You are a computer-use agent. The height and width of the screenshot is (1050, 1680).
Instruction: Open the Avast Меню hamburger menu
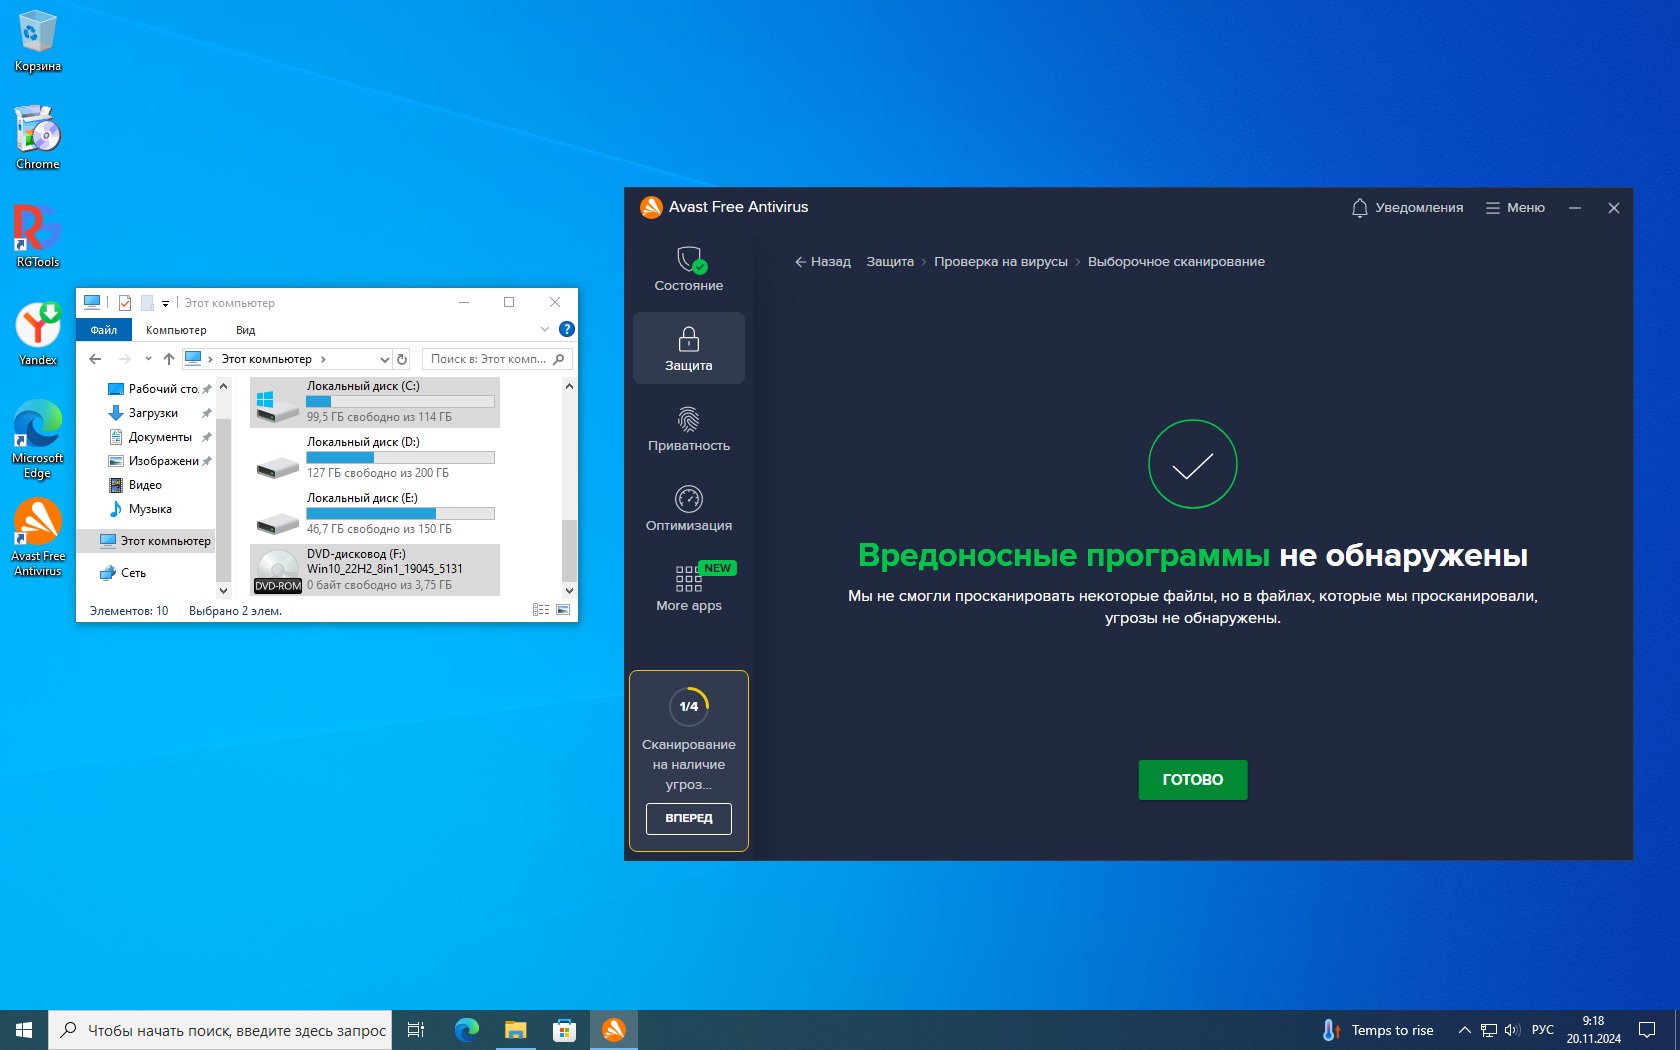click(1515, 208)
